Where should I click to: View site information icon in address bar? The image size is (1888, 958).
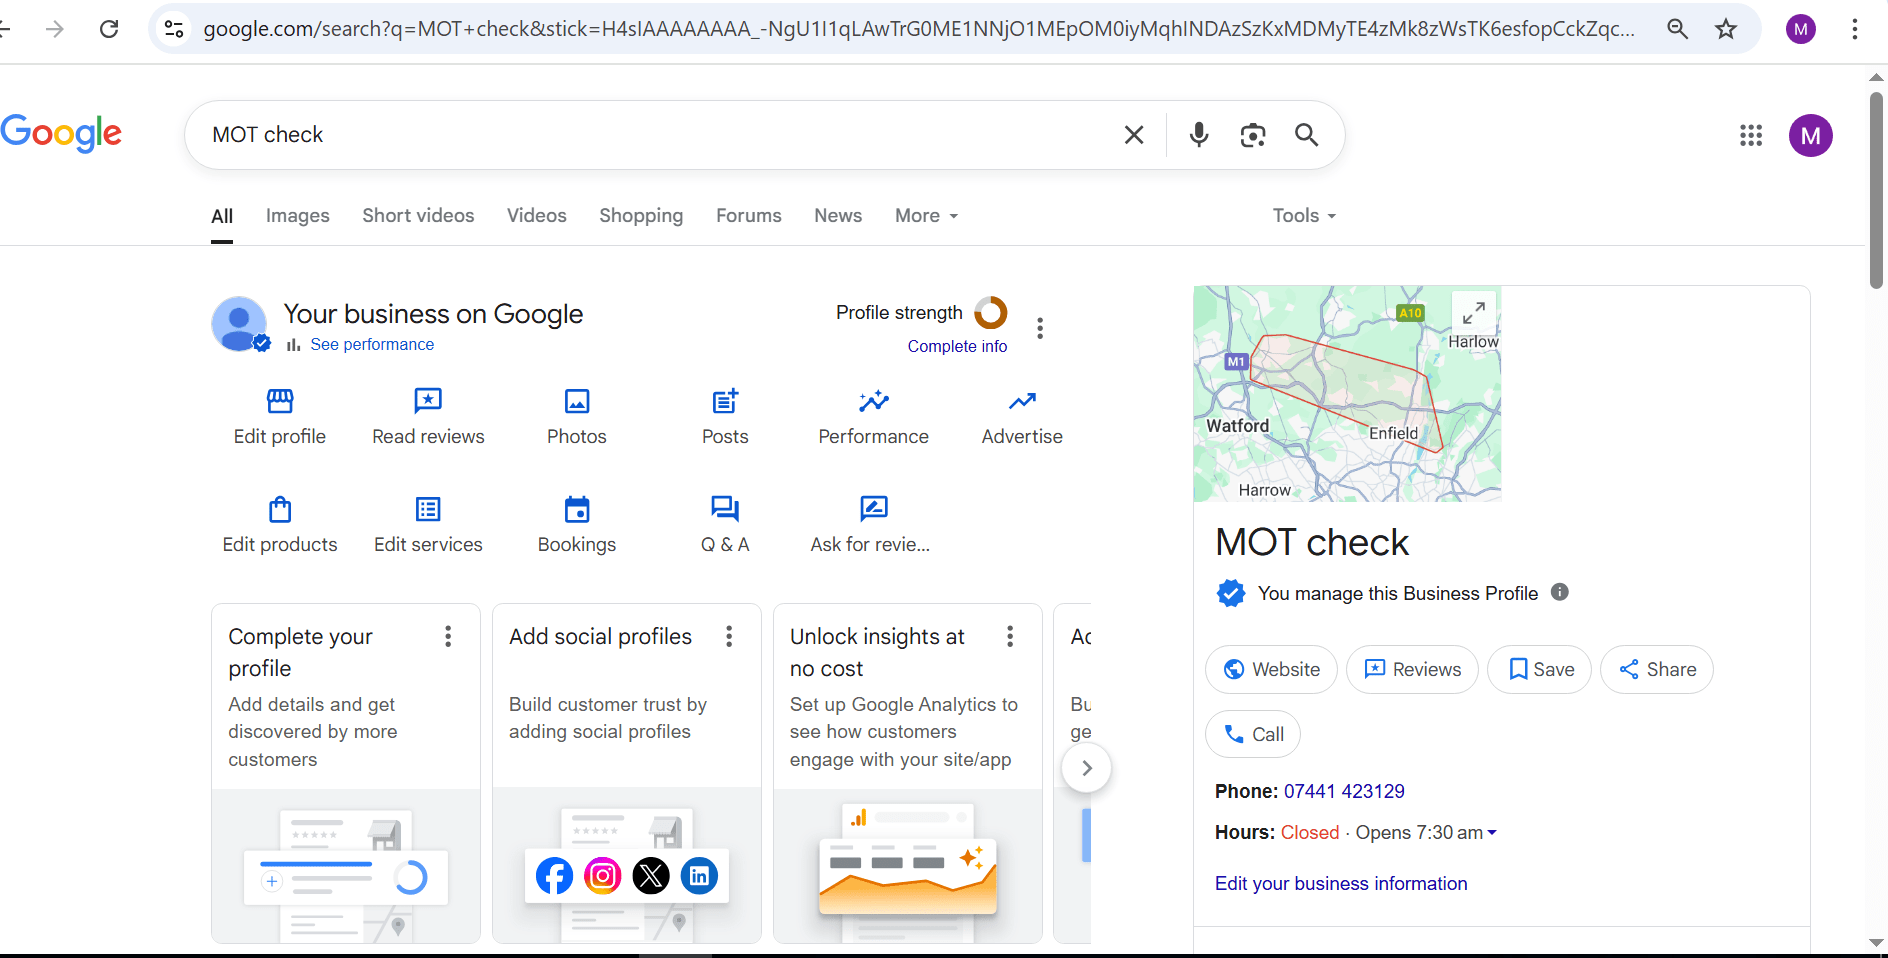pyautogui.click(x=174, y=29)
